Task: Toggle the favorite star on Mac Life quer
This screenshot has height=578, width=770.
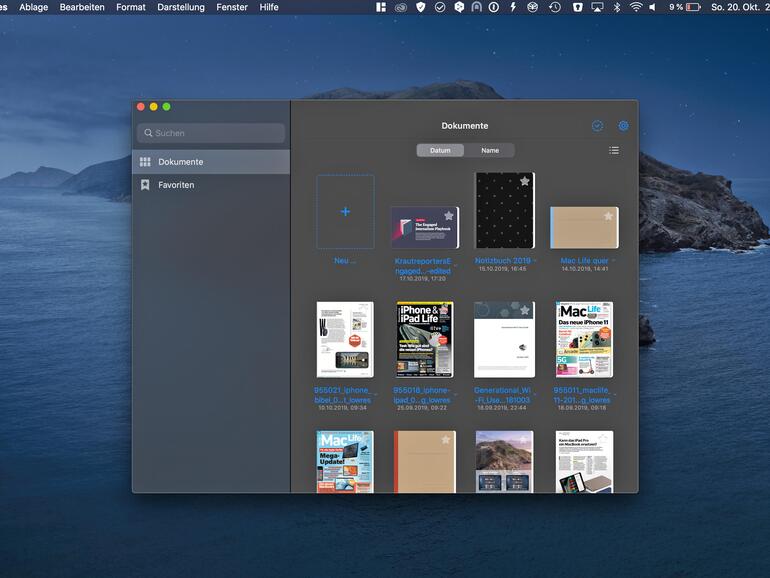Action: pos(608,216)
